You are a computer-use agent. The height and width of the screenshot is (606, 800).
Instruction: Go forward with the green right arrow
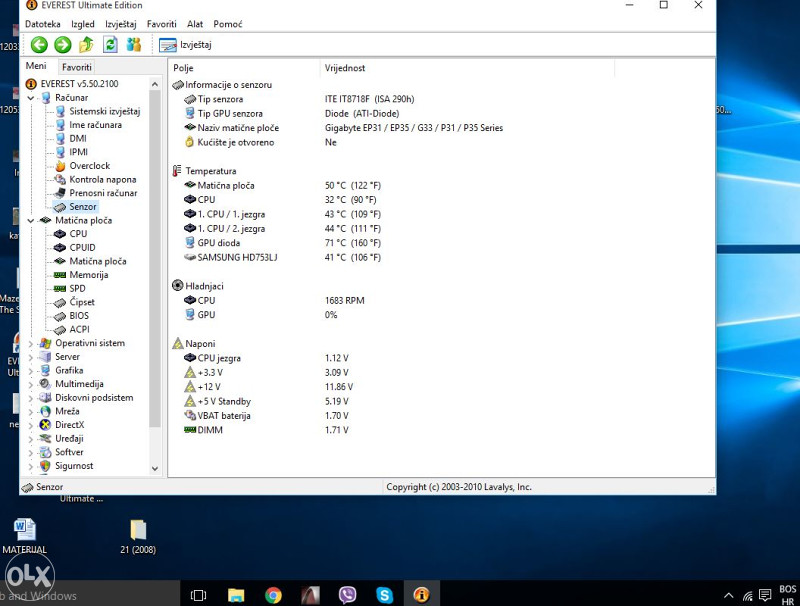[63, 45]
